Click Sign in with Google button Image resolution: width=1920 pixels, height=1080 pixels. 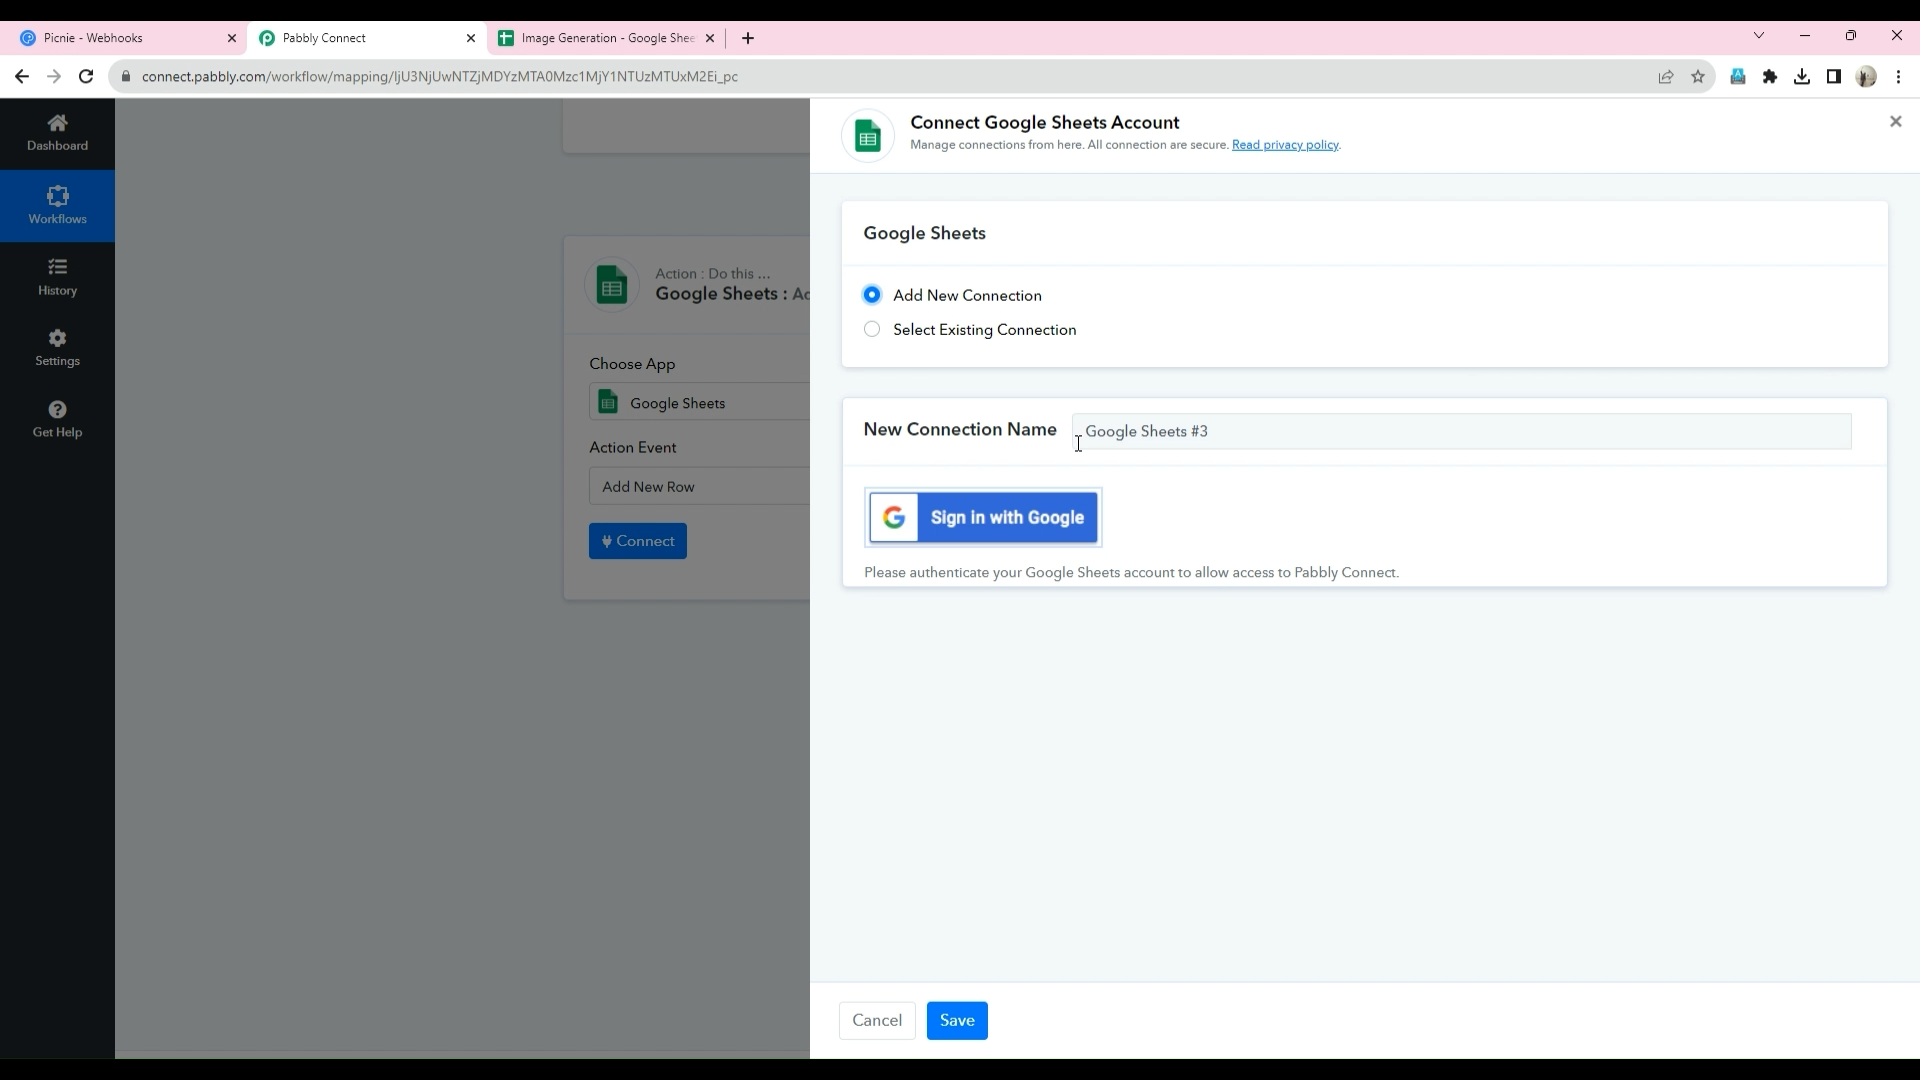click(x=984, y=518)
